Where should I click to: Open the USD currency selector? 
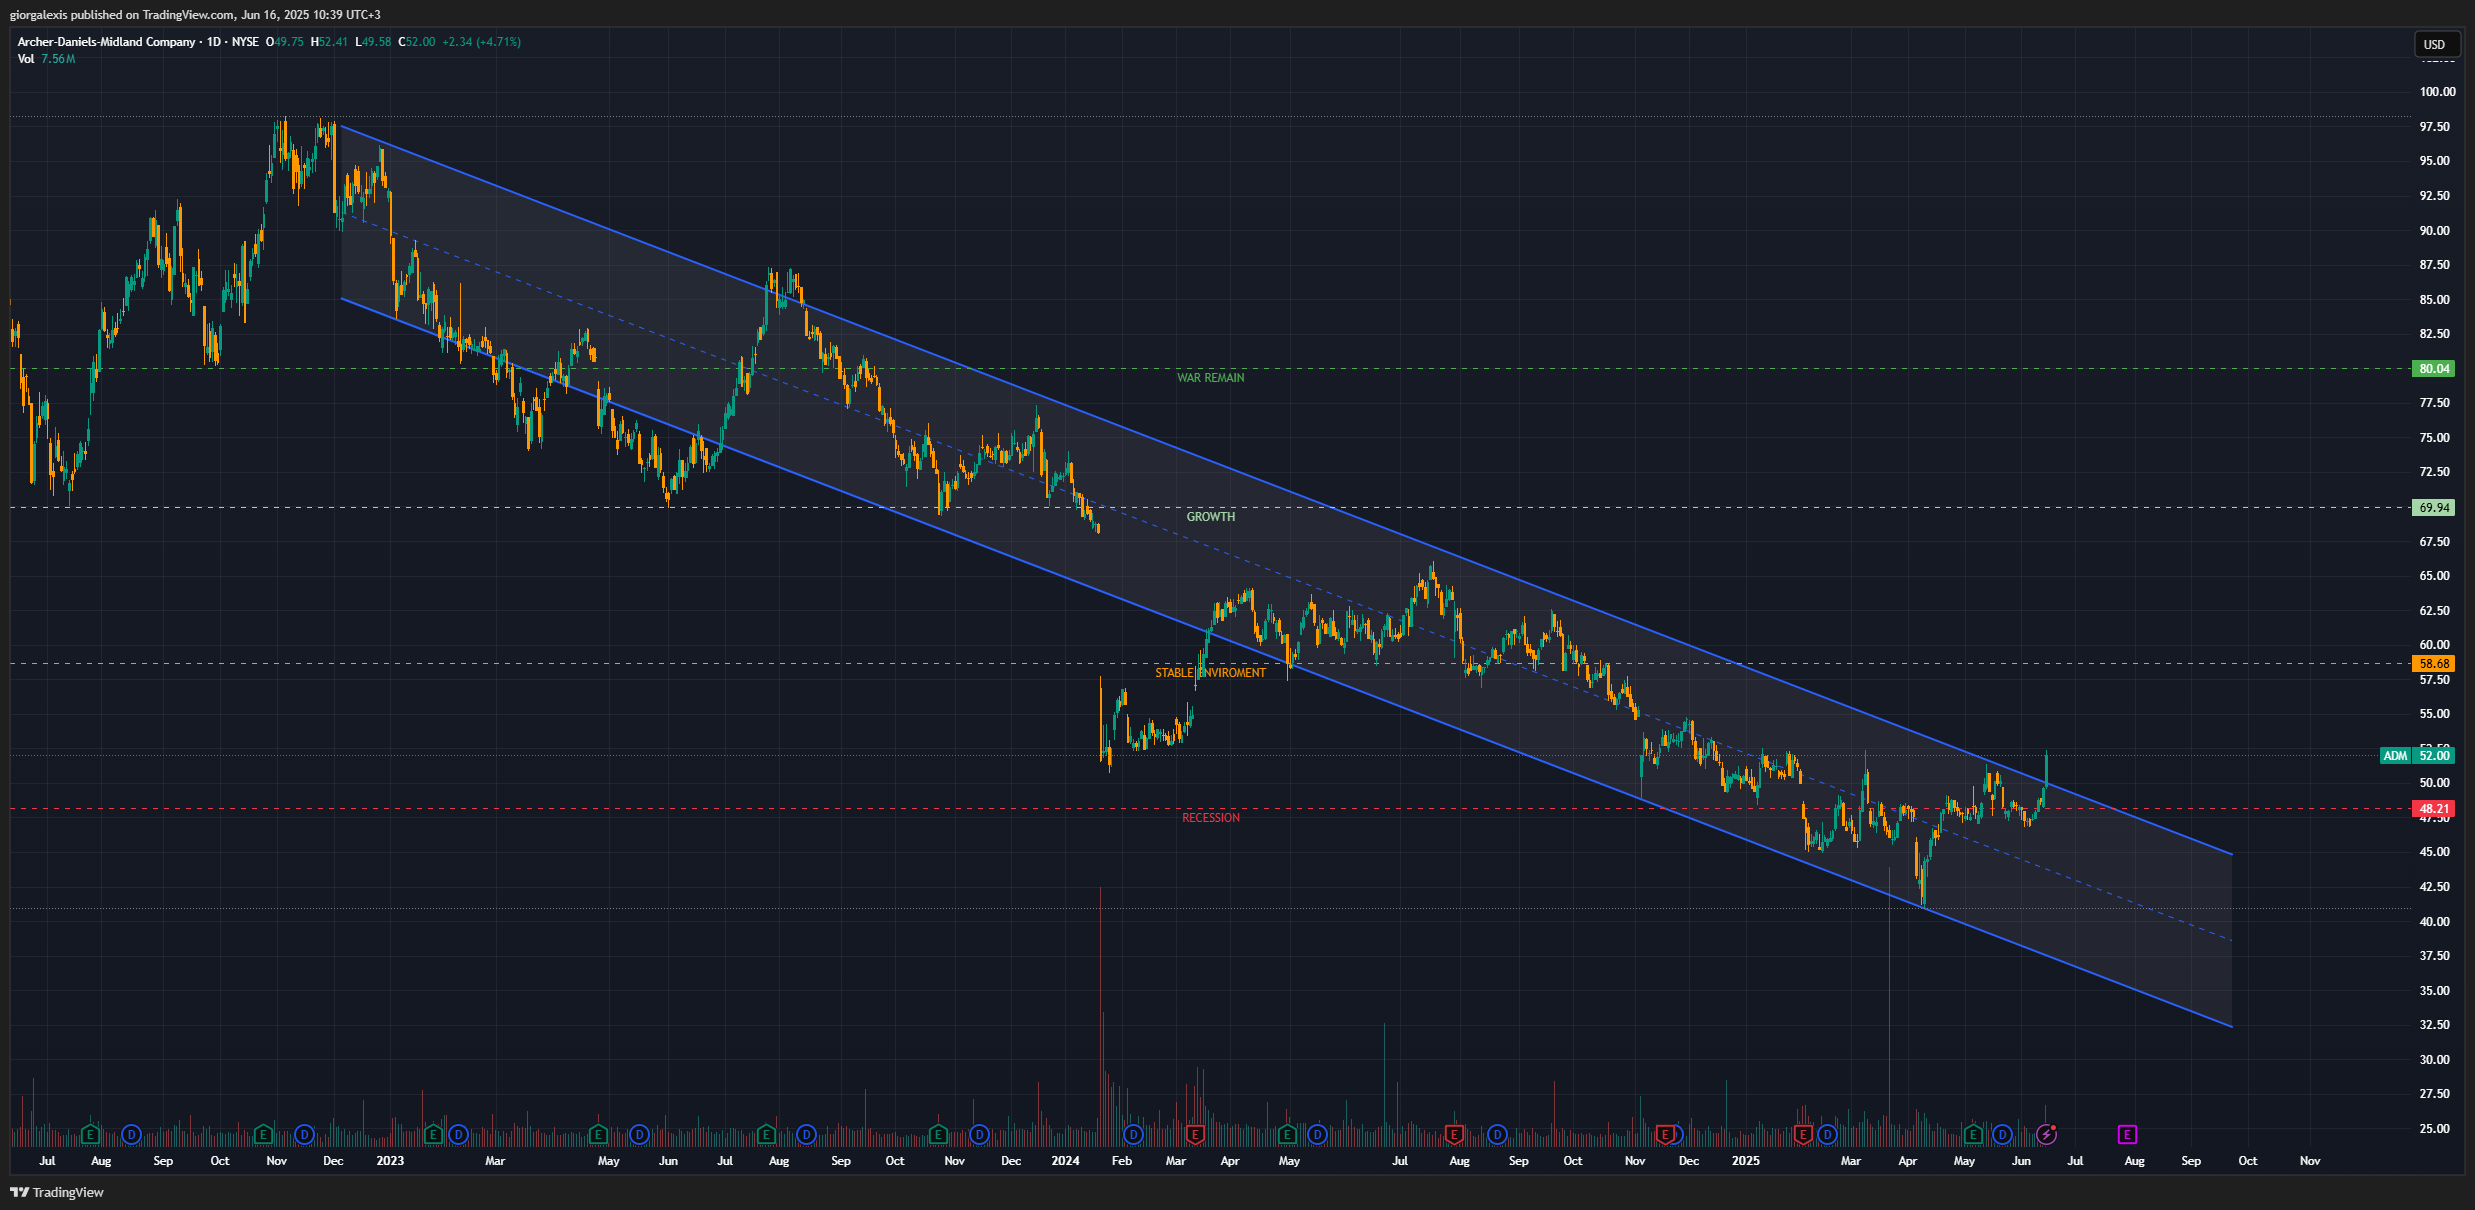(2435, 44)
